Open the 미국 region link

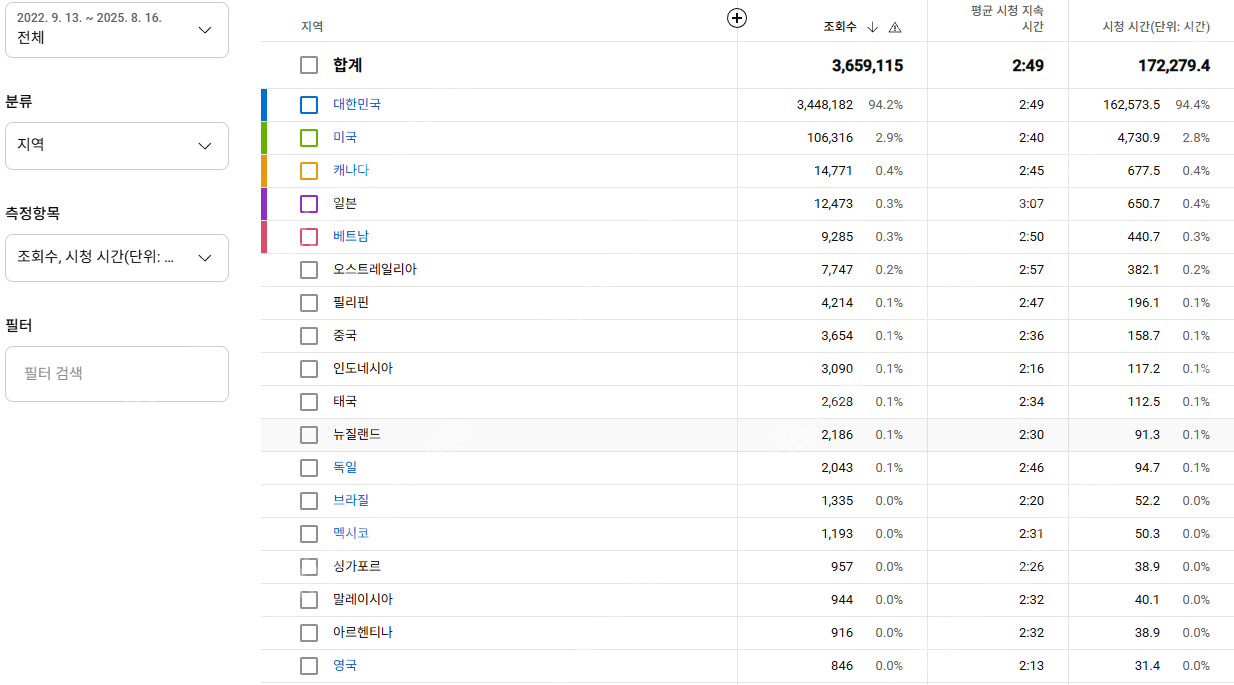[x=345, y=137]
